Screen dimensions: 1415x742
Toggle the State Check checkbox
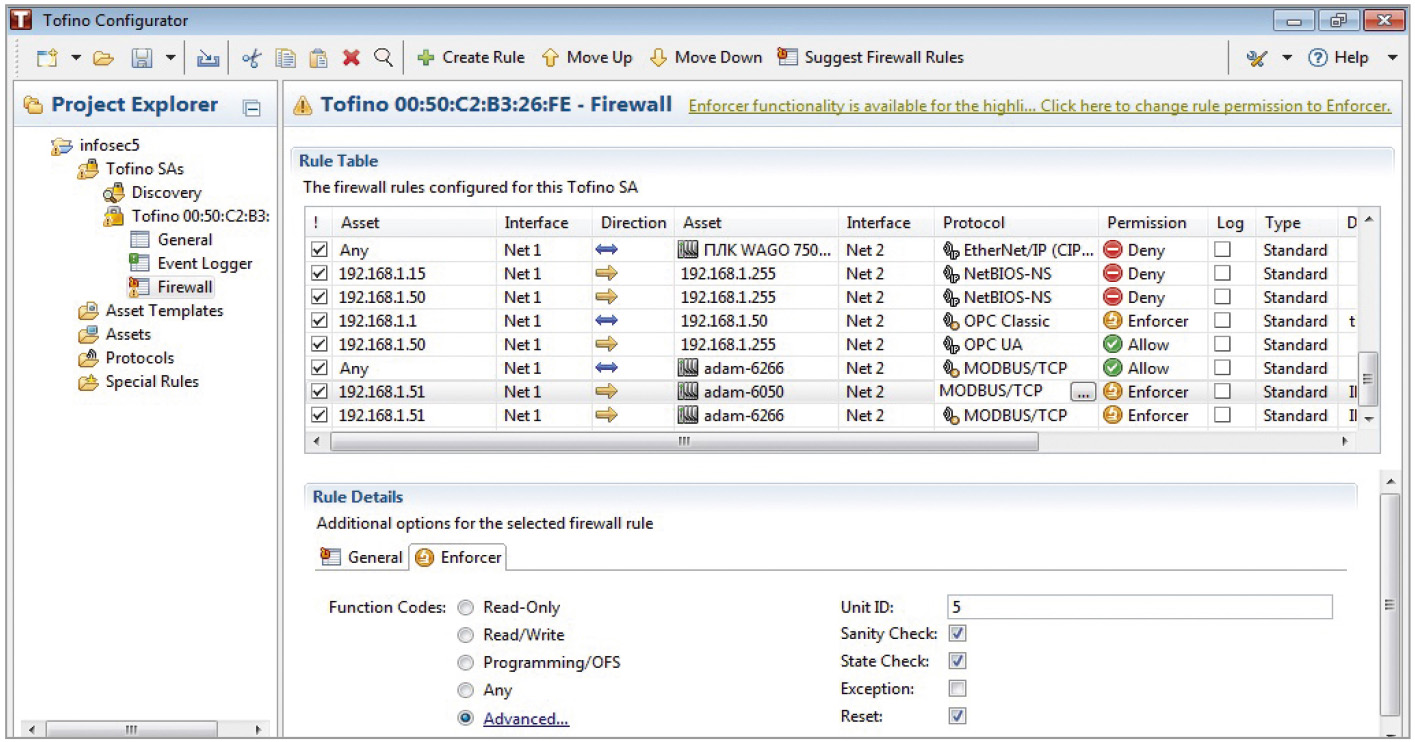957,661
